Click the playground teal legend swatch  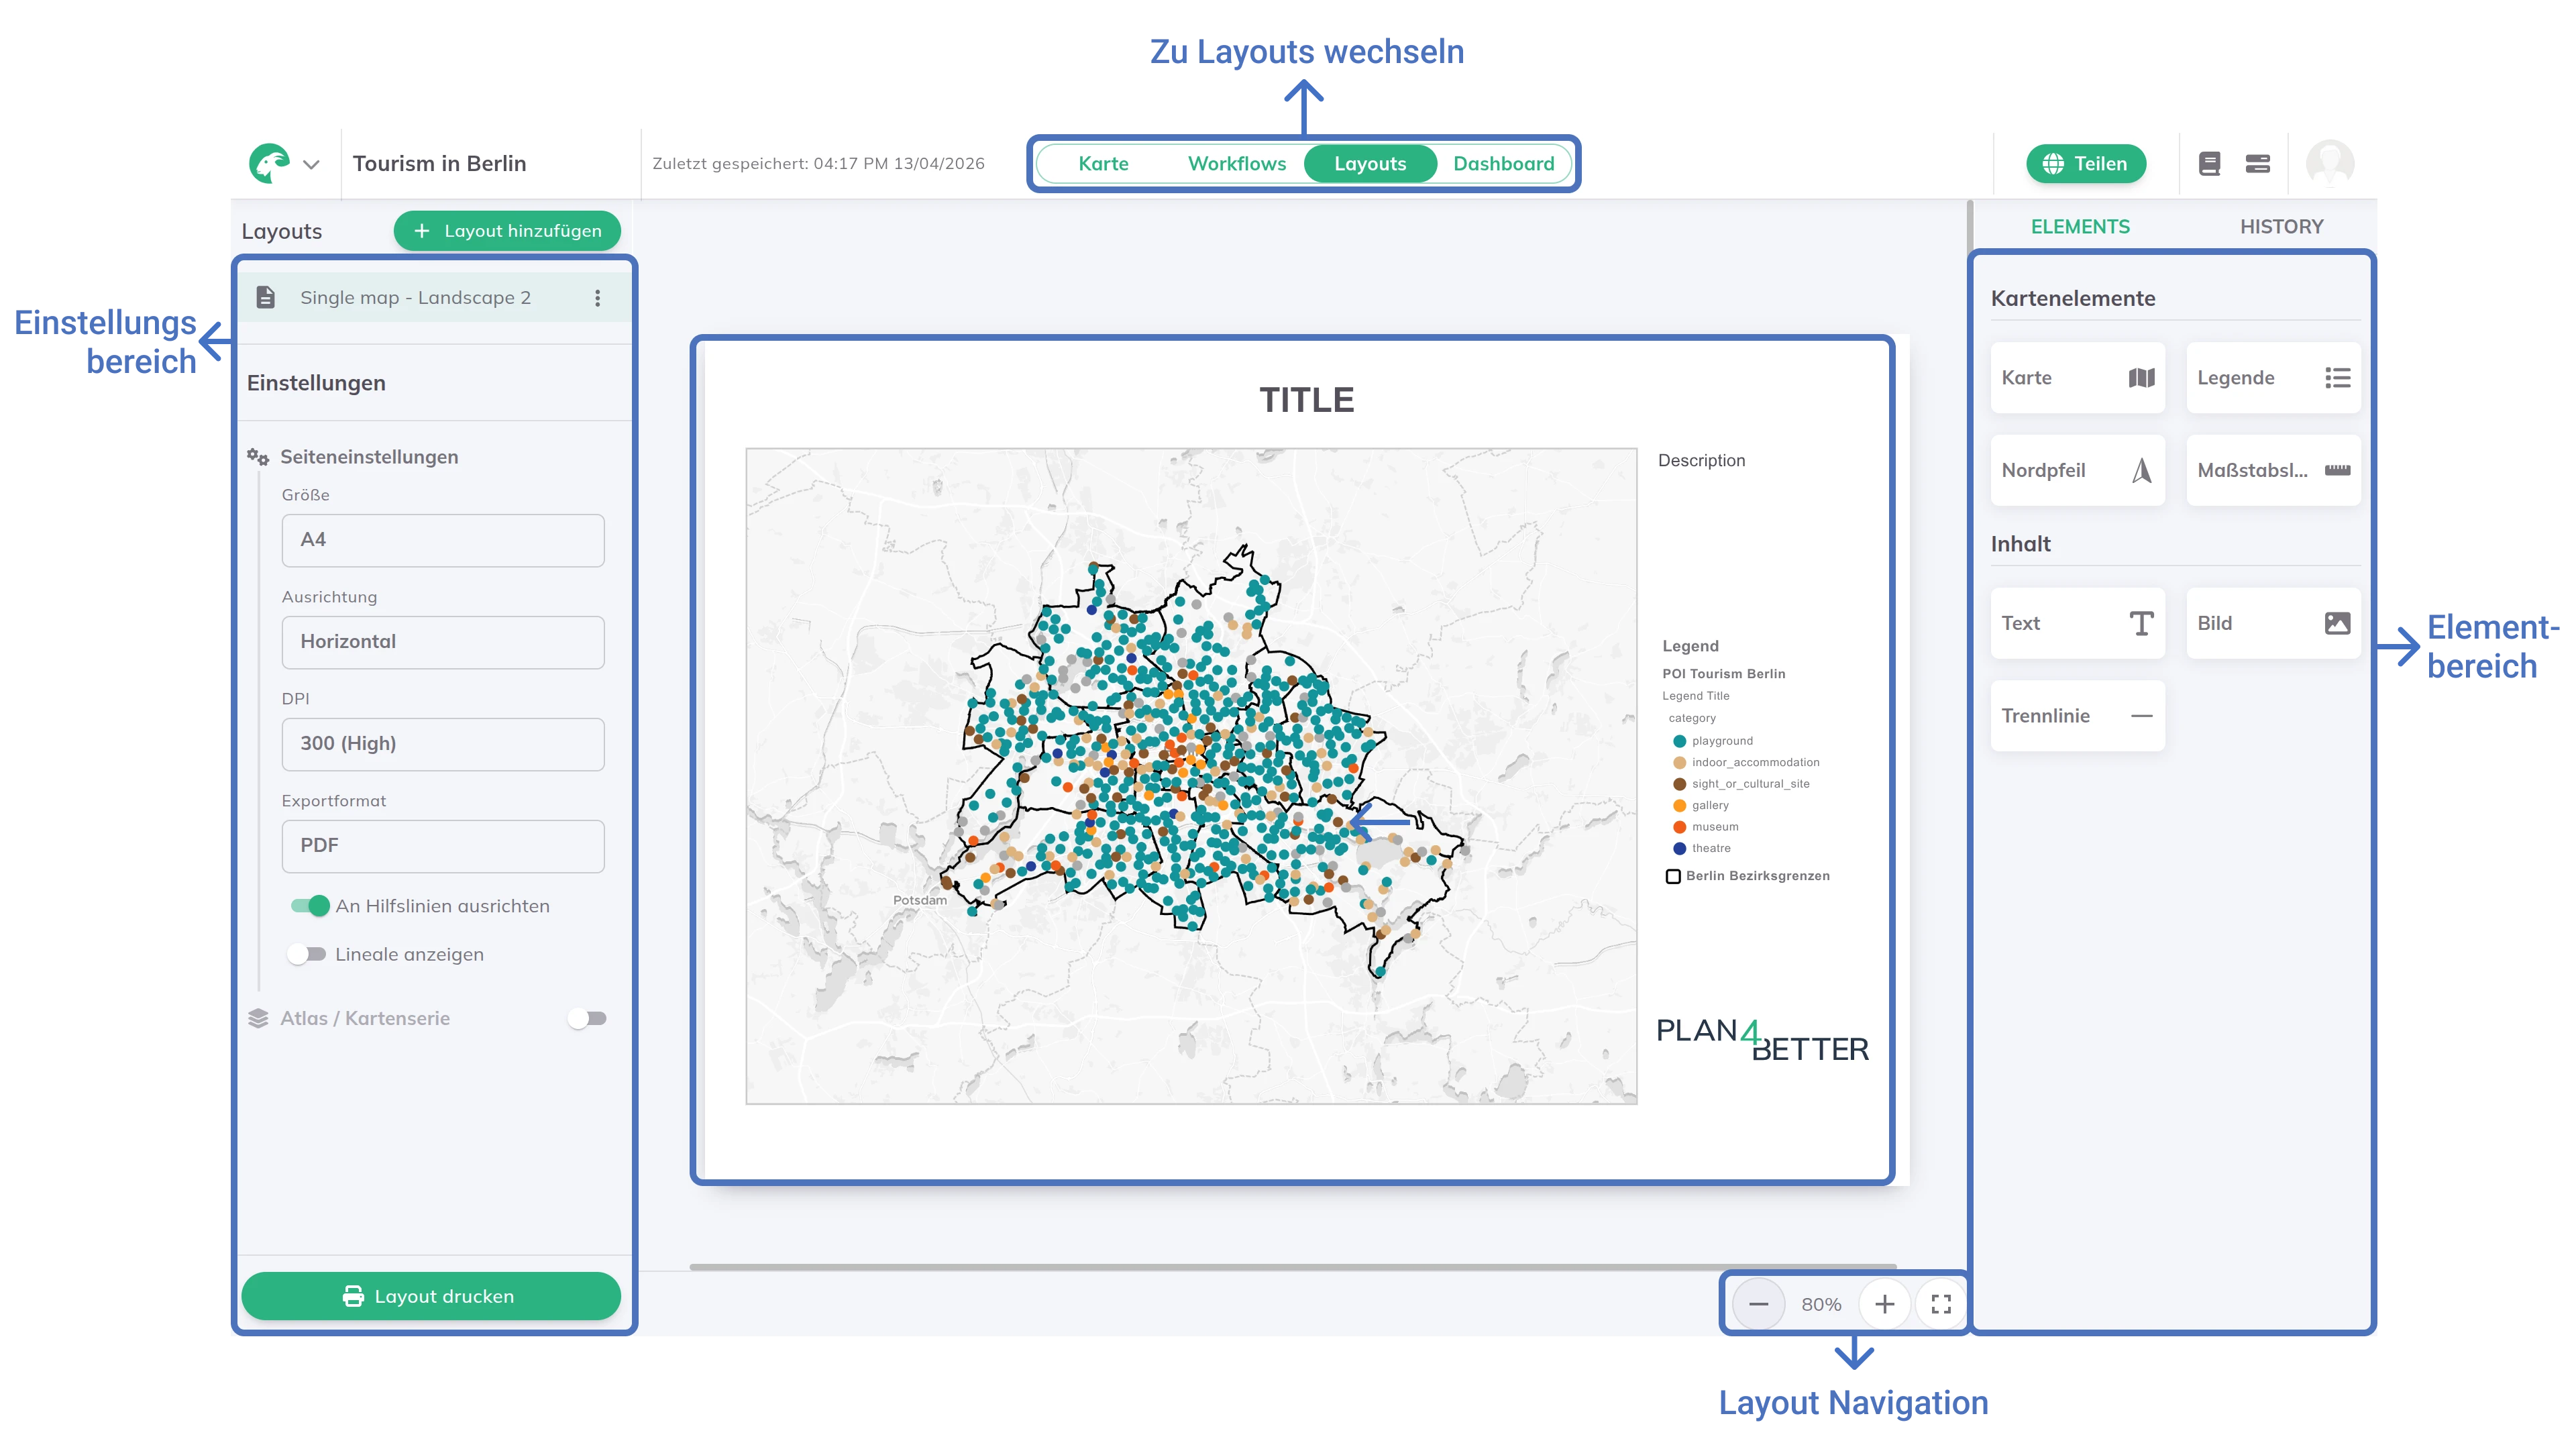(1679, 741)
